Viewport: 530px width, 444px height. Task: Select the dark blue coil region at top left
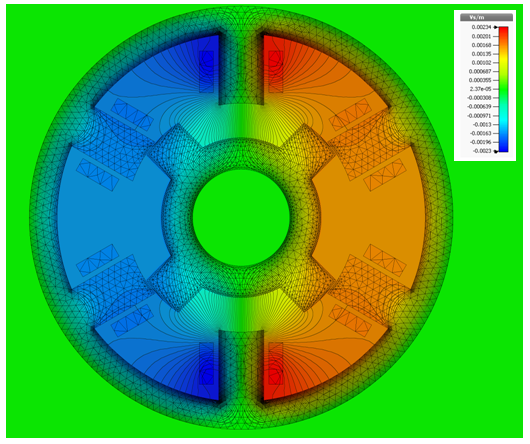point(207,72)
